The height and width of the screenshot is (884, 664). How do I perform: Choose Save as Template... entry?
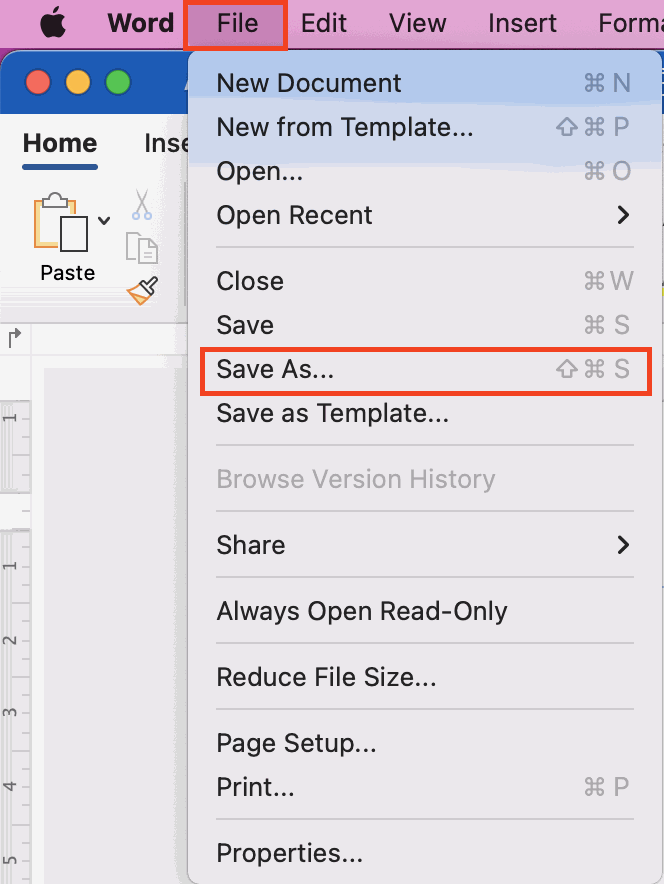pyautogui.click(x=424, y=413)
